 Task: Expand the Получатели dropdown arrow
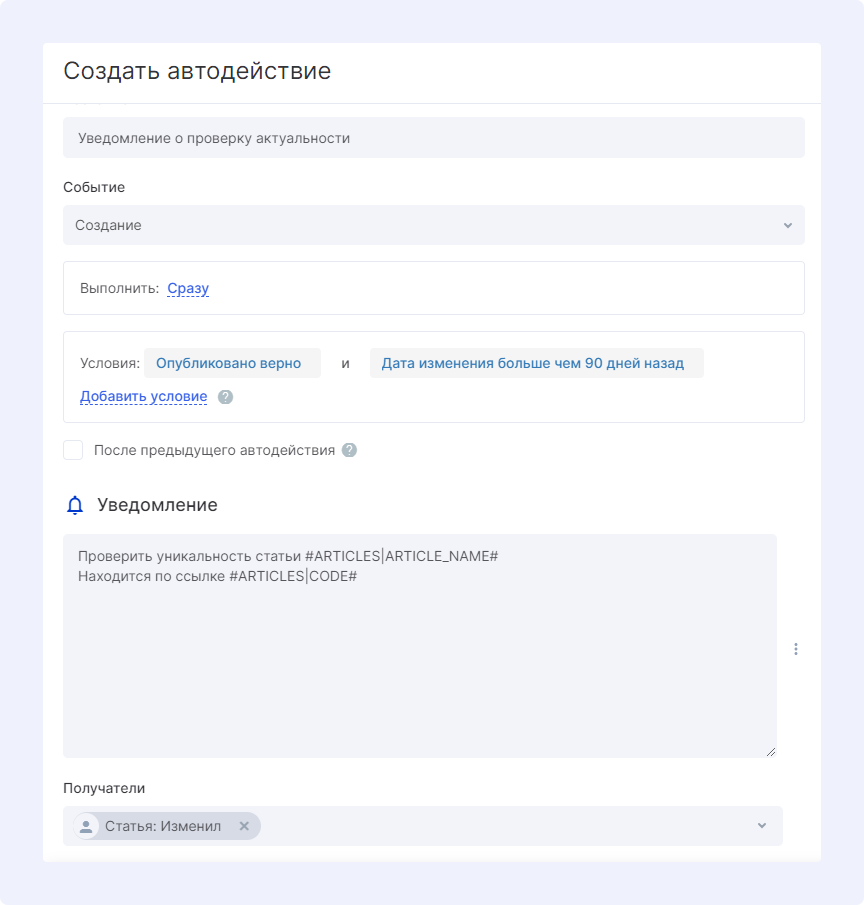click(761, 826)
